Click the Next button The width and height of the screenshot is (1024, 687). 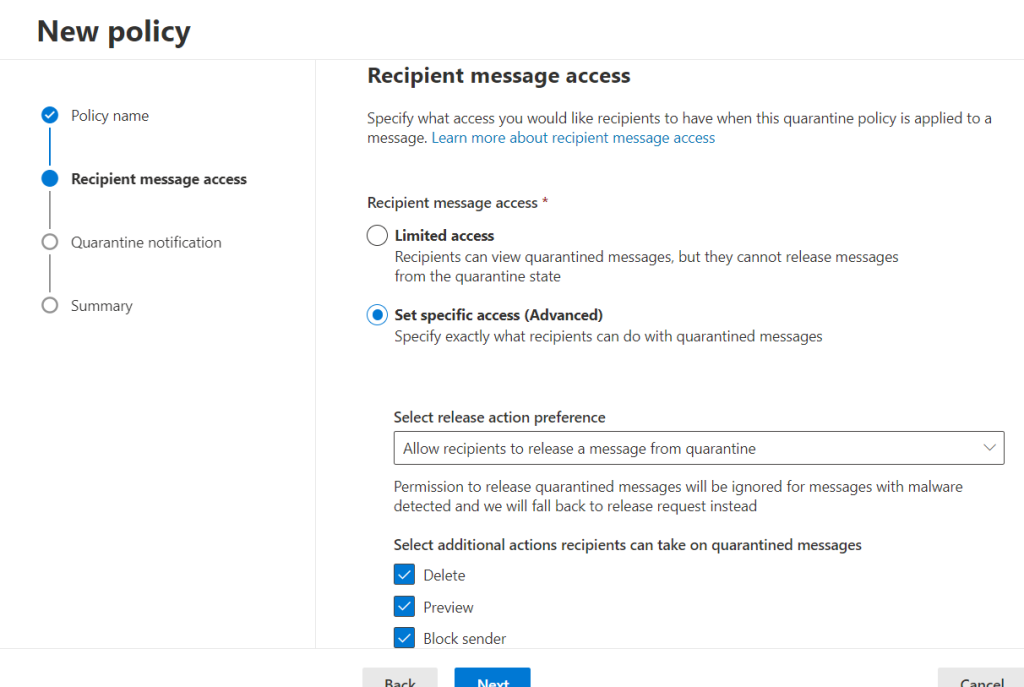point(492,679)
